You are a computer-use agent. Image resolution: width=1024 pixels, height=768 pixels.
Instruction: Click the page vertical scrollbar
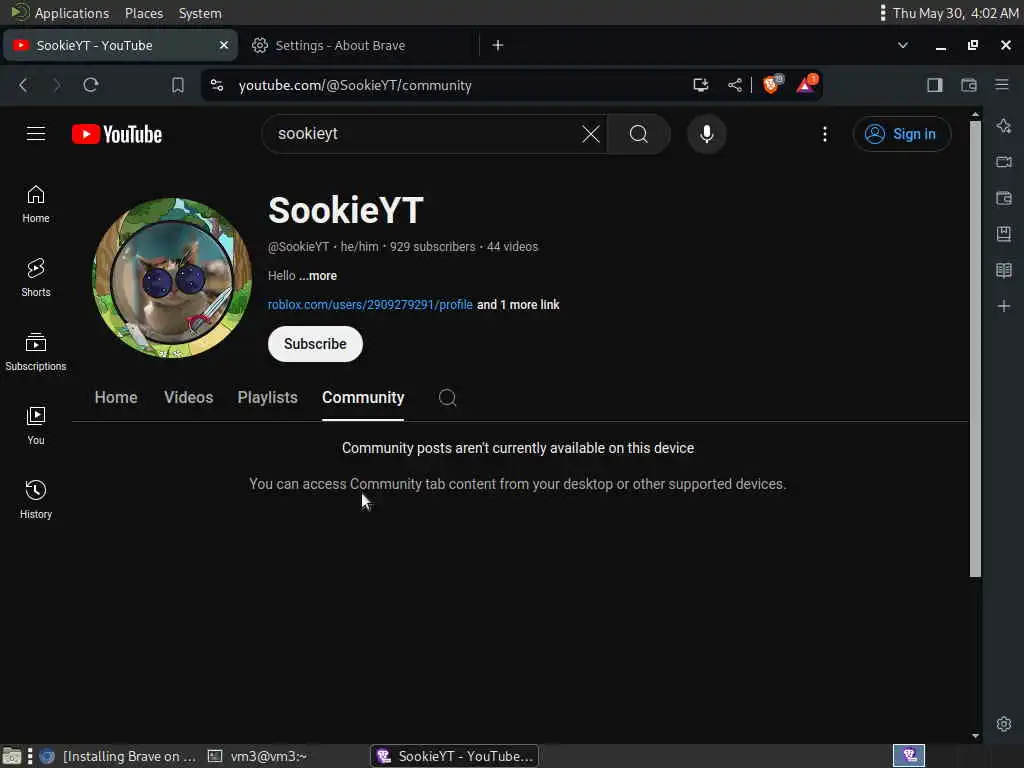975,349
